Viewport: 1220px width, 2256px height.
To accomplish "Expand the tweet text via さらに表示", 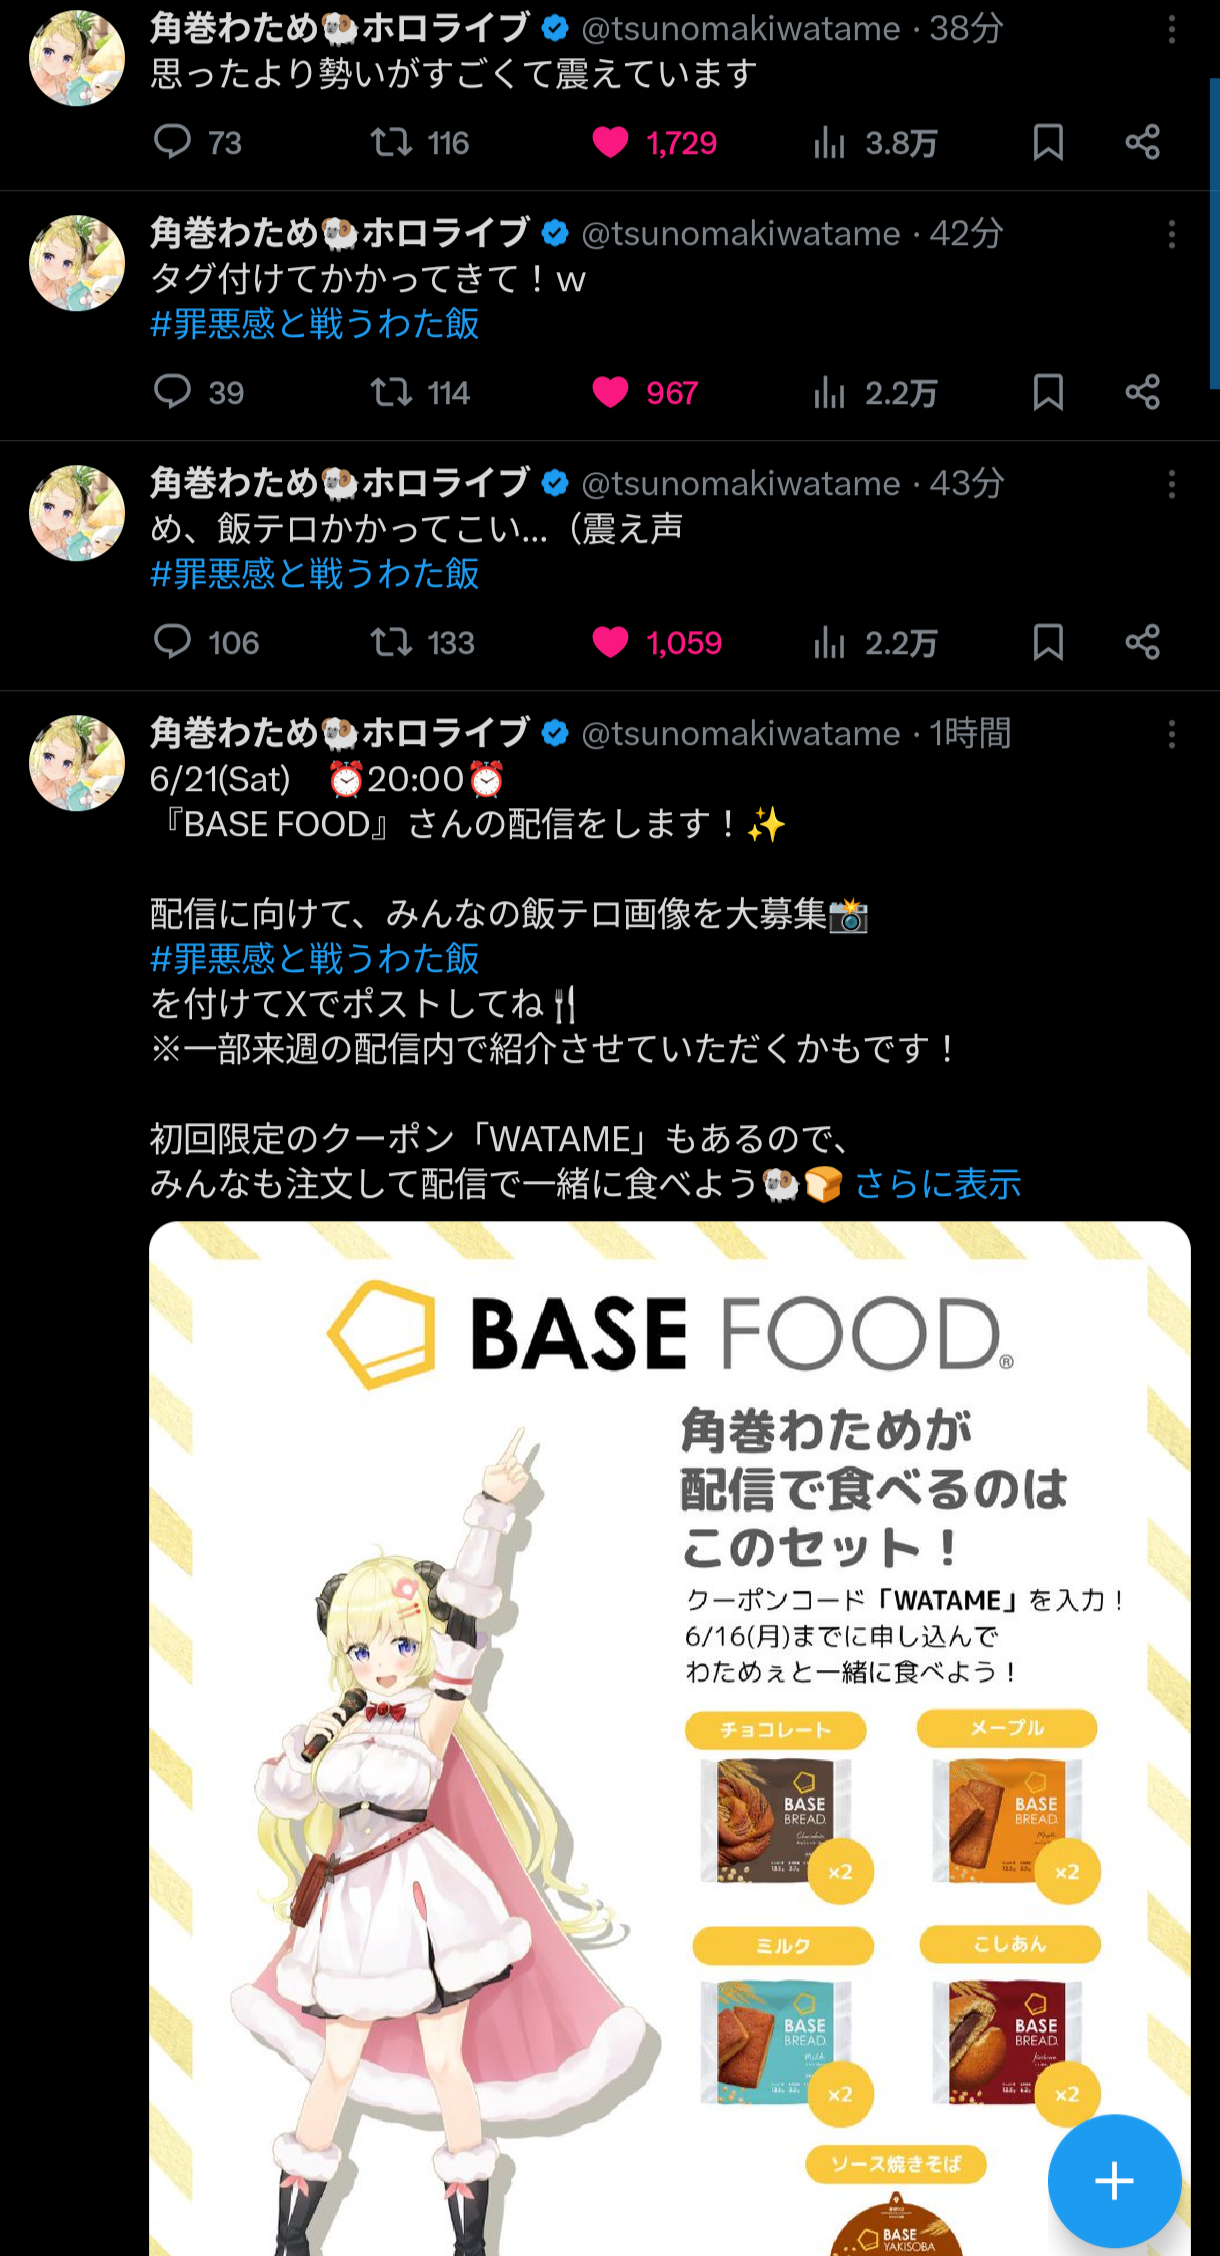I will [x=937, y=1184].
